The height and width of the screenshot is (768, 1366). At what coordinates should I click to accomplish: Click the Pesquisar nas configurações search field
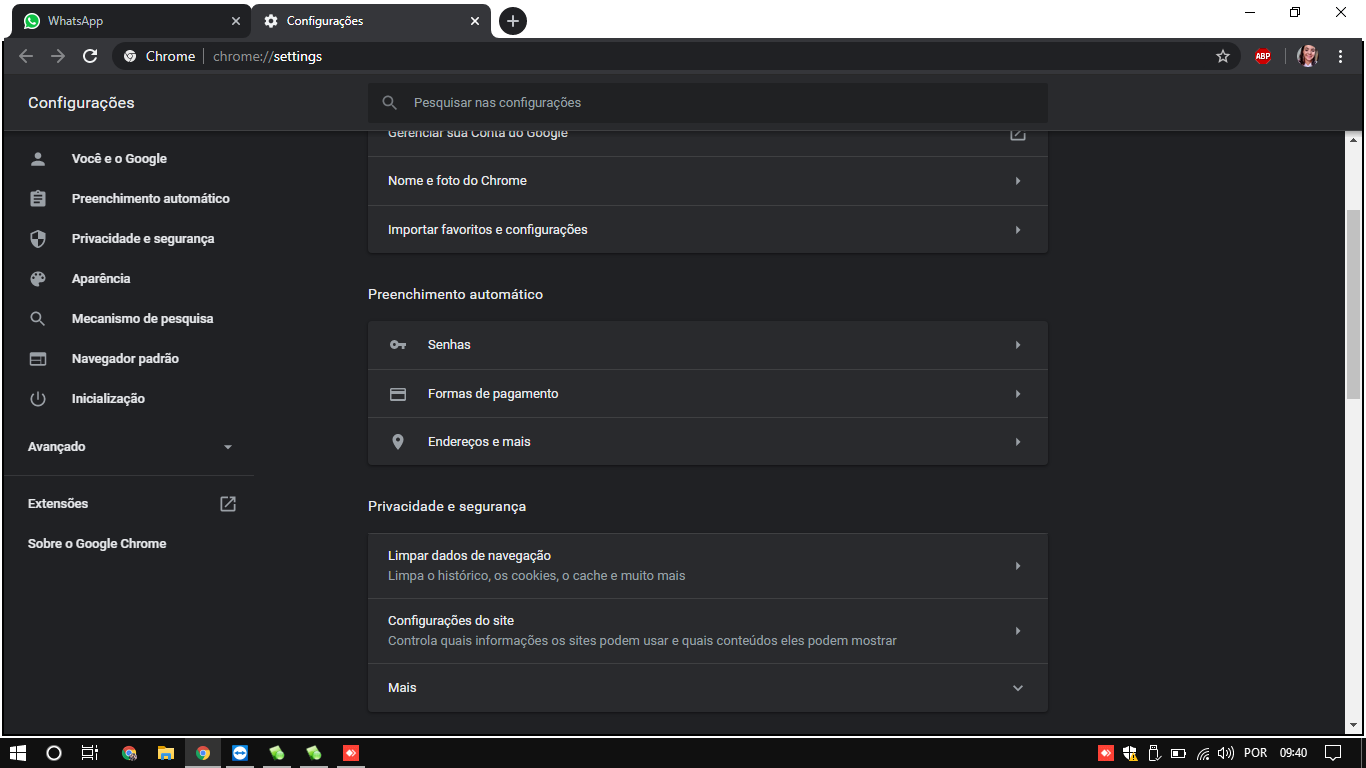[708, 103]
